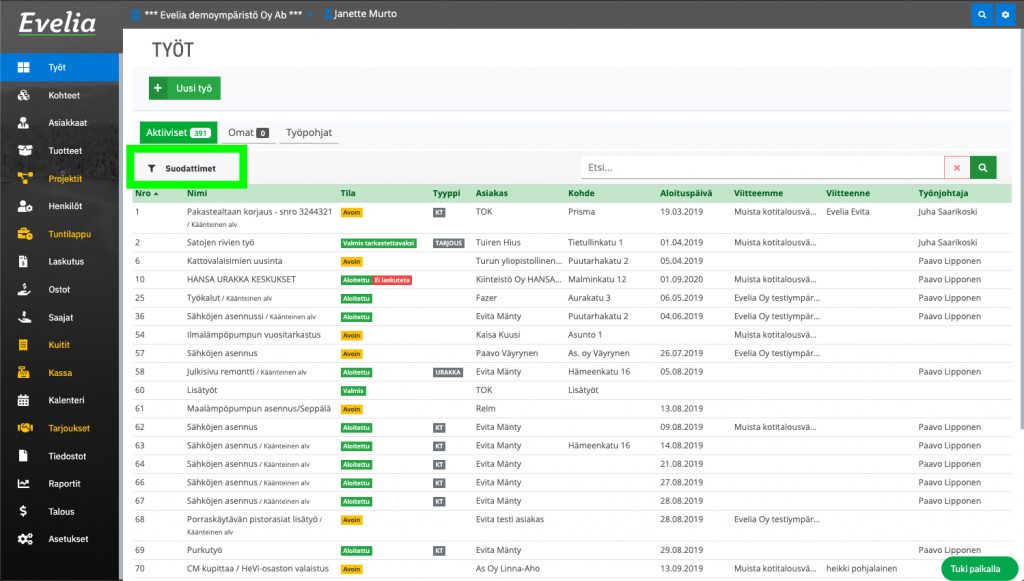Click customer As Oy Linna-Aho

pyautogui.click(x=507, y=569)
